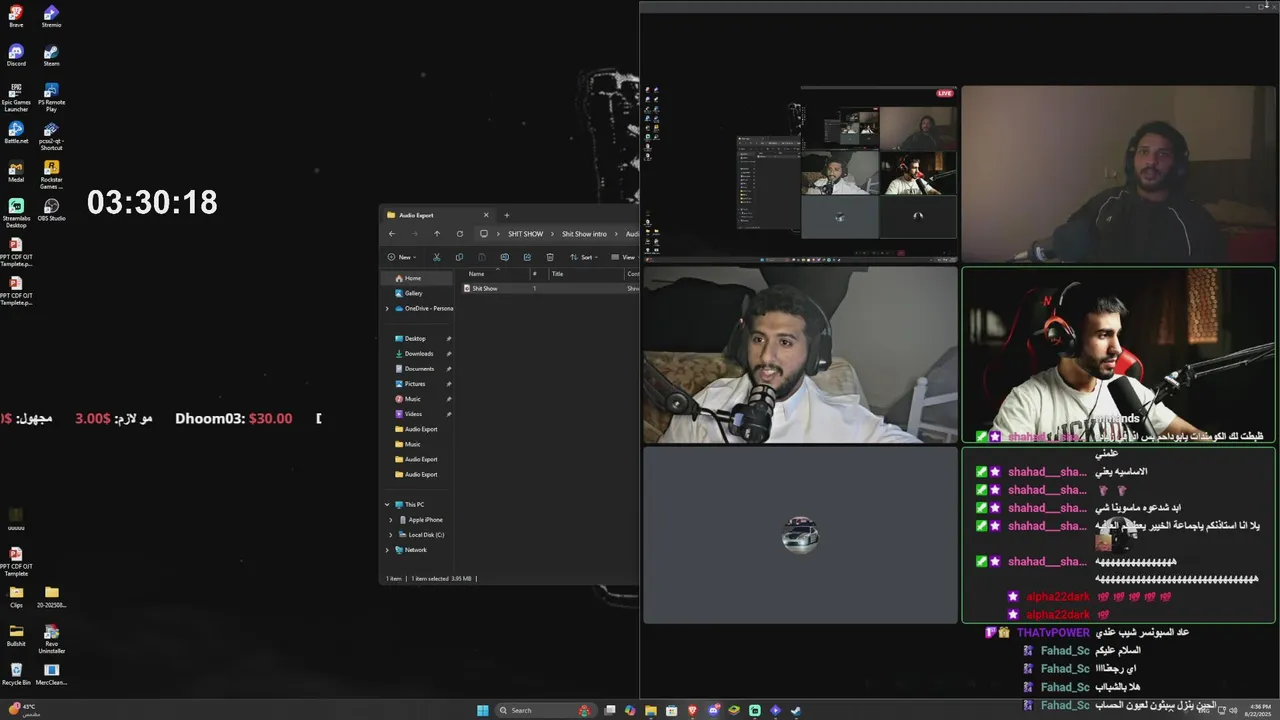
Task: Expand the Local Disk (C:) tree node
Action: 391,535
